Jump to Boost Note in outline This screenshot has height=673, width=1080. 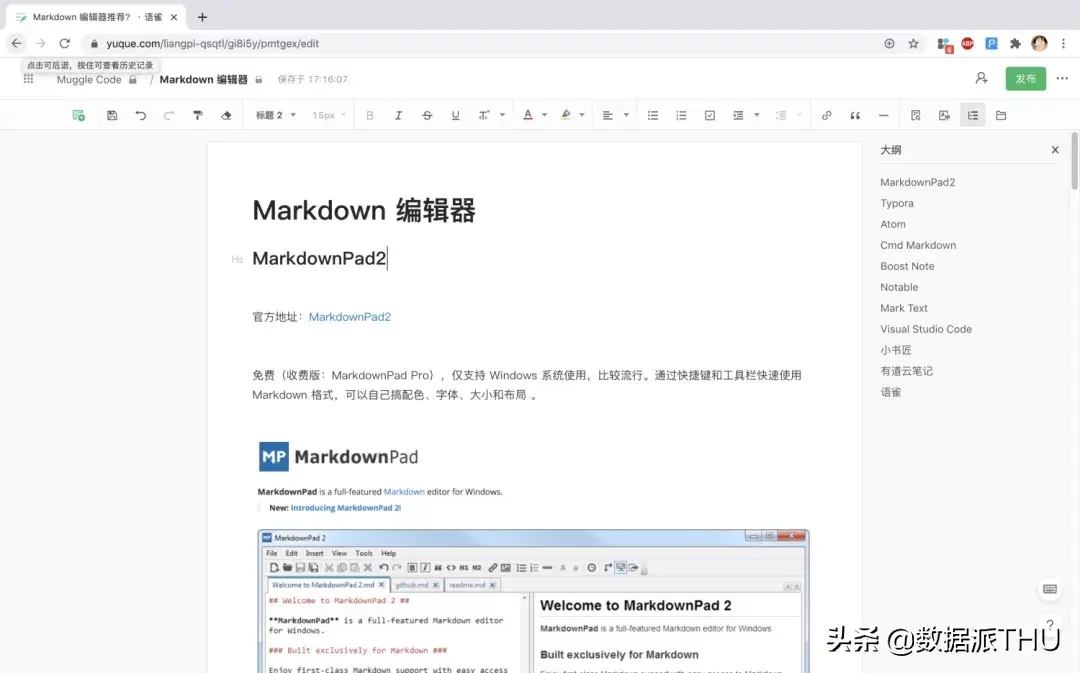pyautogui.click(x=907, y=266)
